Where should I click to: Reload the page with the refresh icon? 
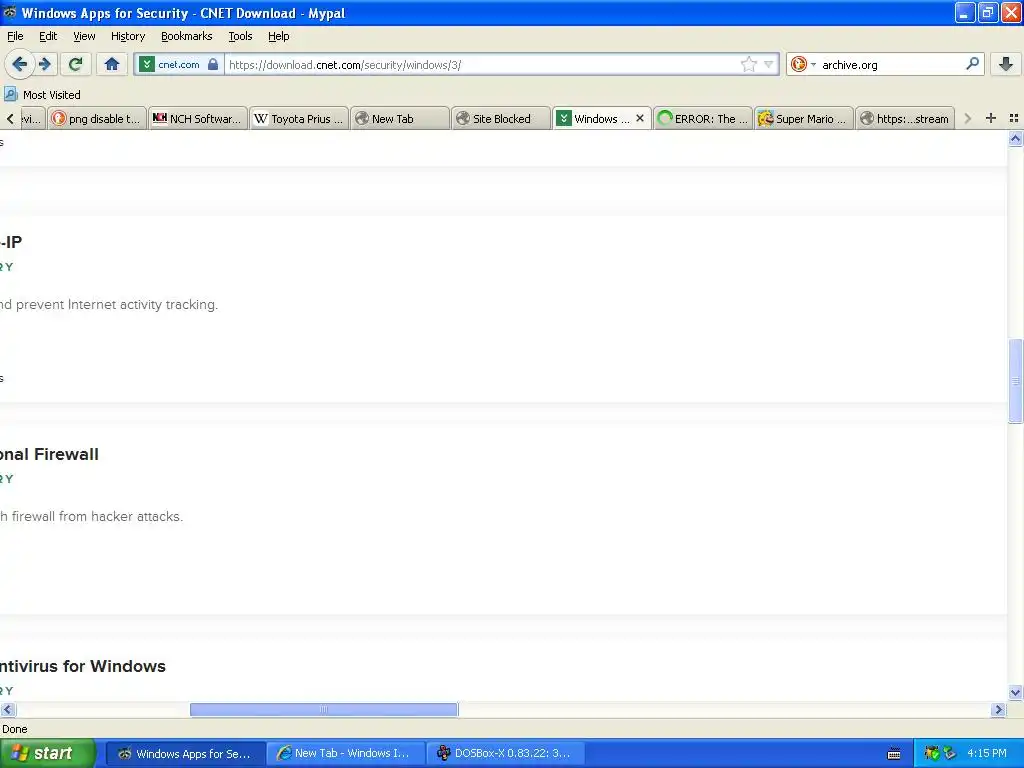[76, 64]
